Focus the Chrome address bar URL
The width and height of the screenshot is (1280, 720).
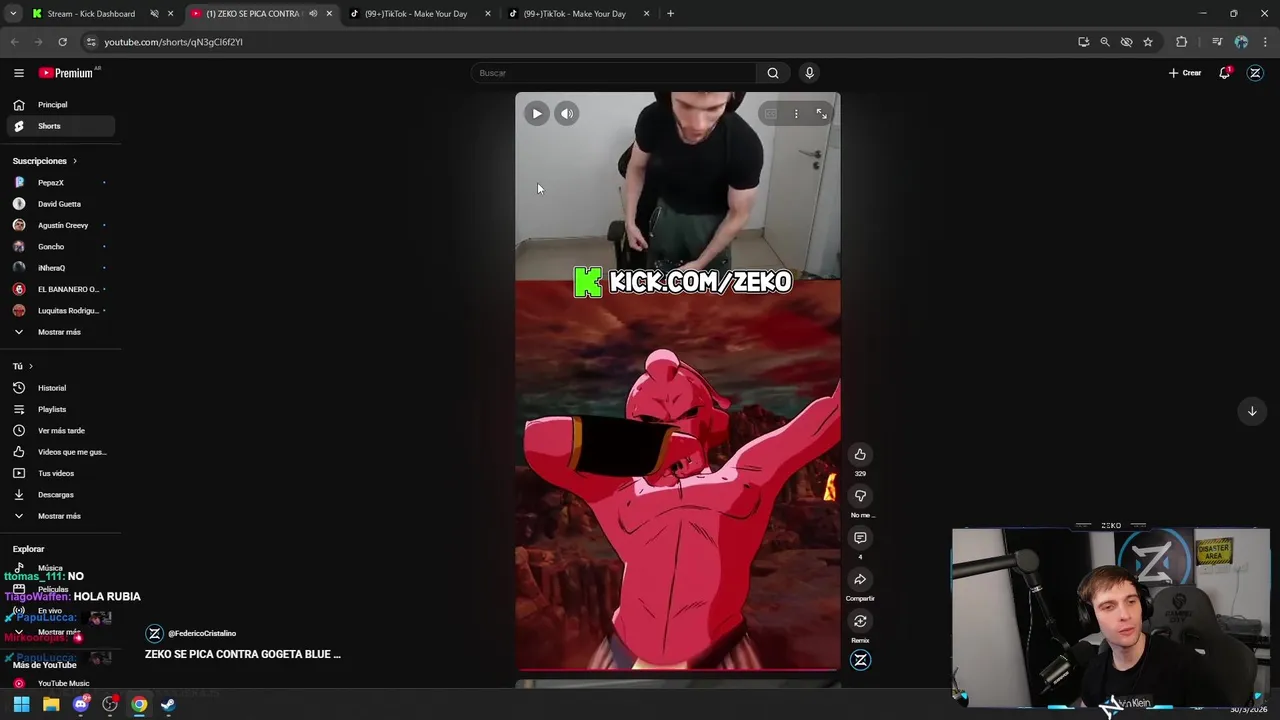click(173, 42)
